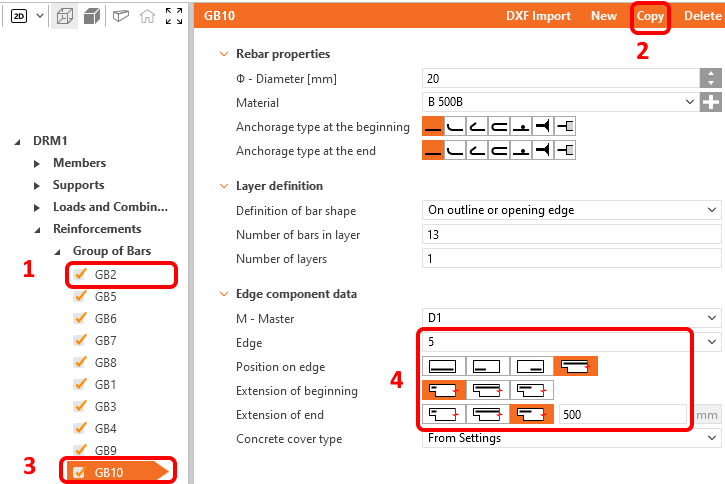Click the home view icon

147,16
